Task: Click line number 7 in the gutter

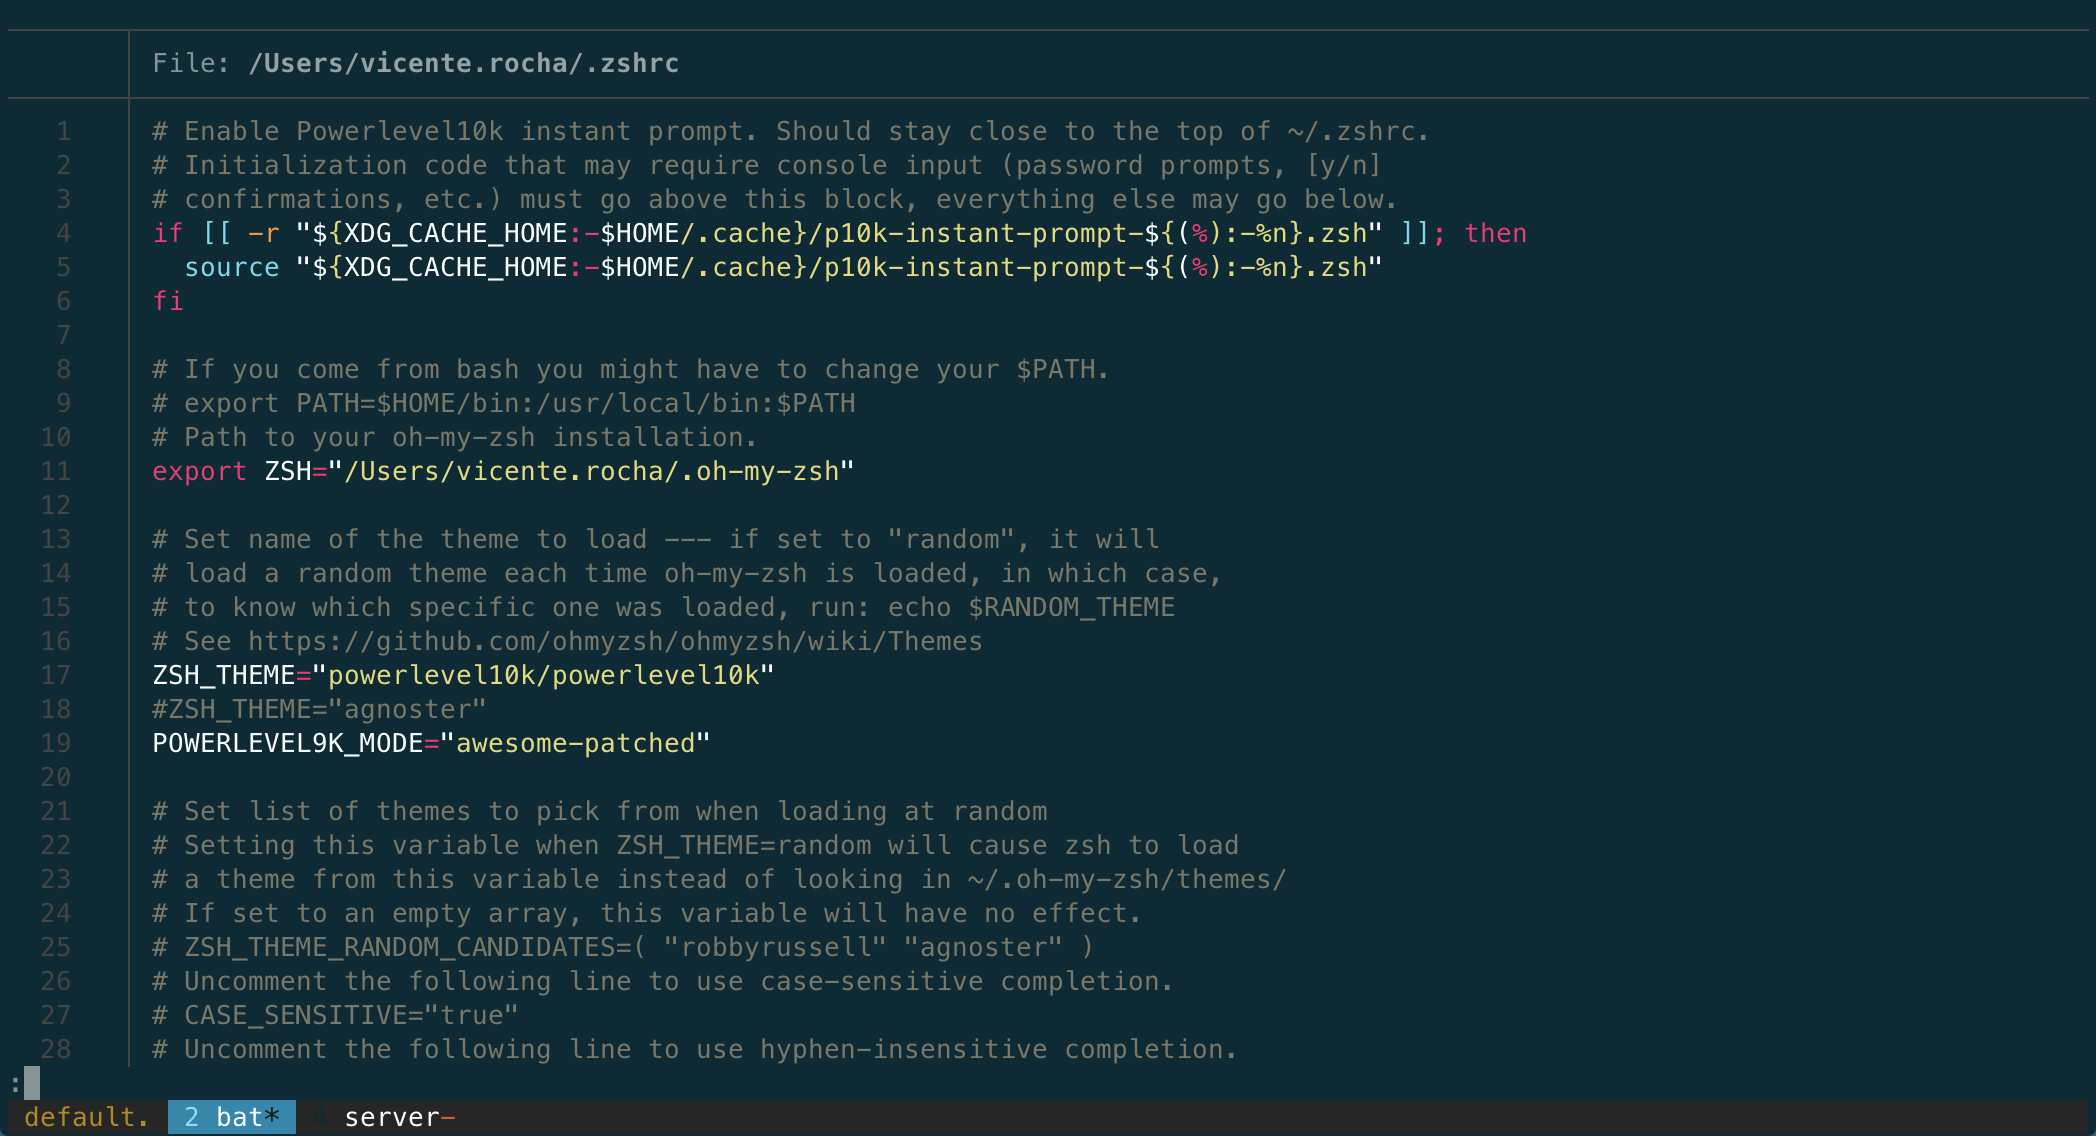Action: click(x=63, y=335)
